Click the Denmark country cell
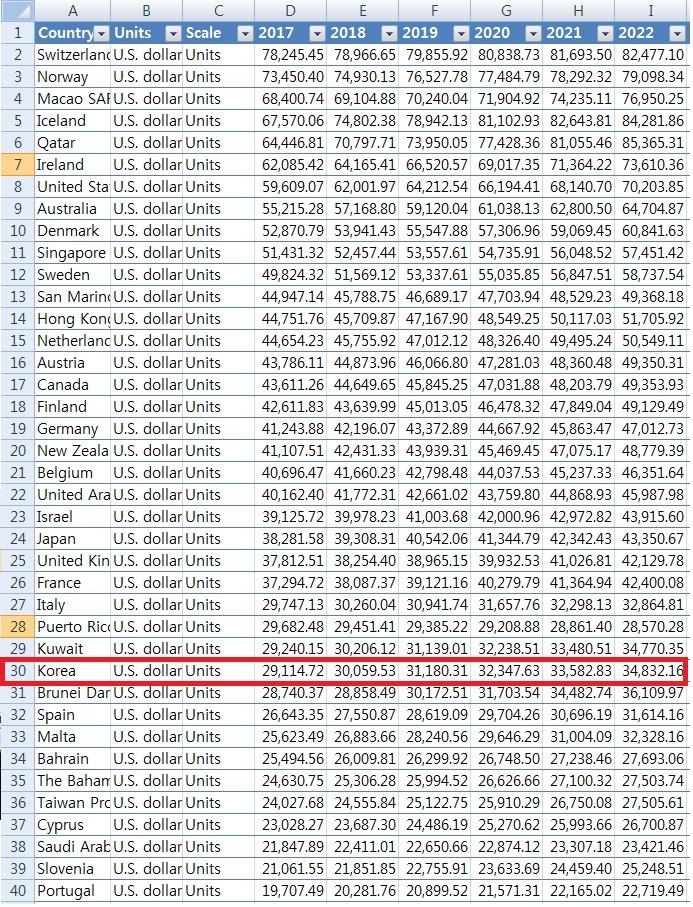693x907 pixels. click(x=73, y=231)
